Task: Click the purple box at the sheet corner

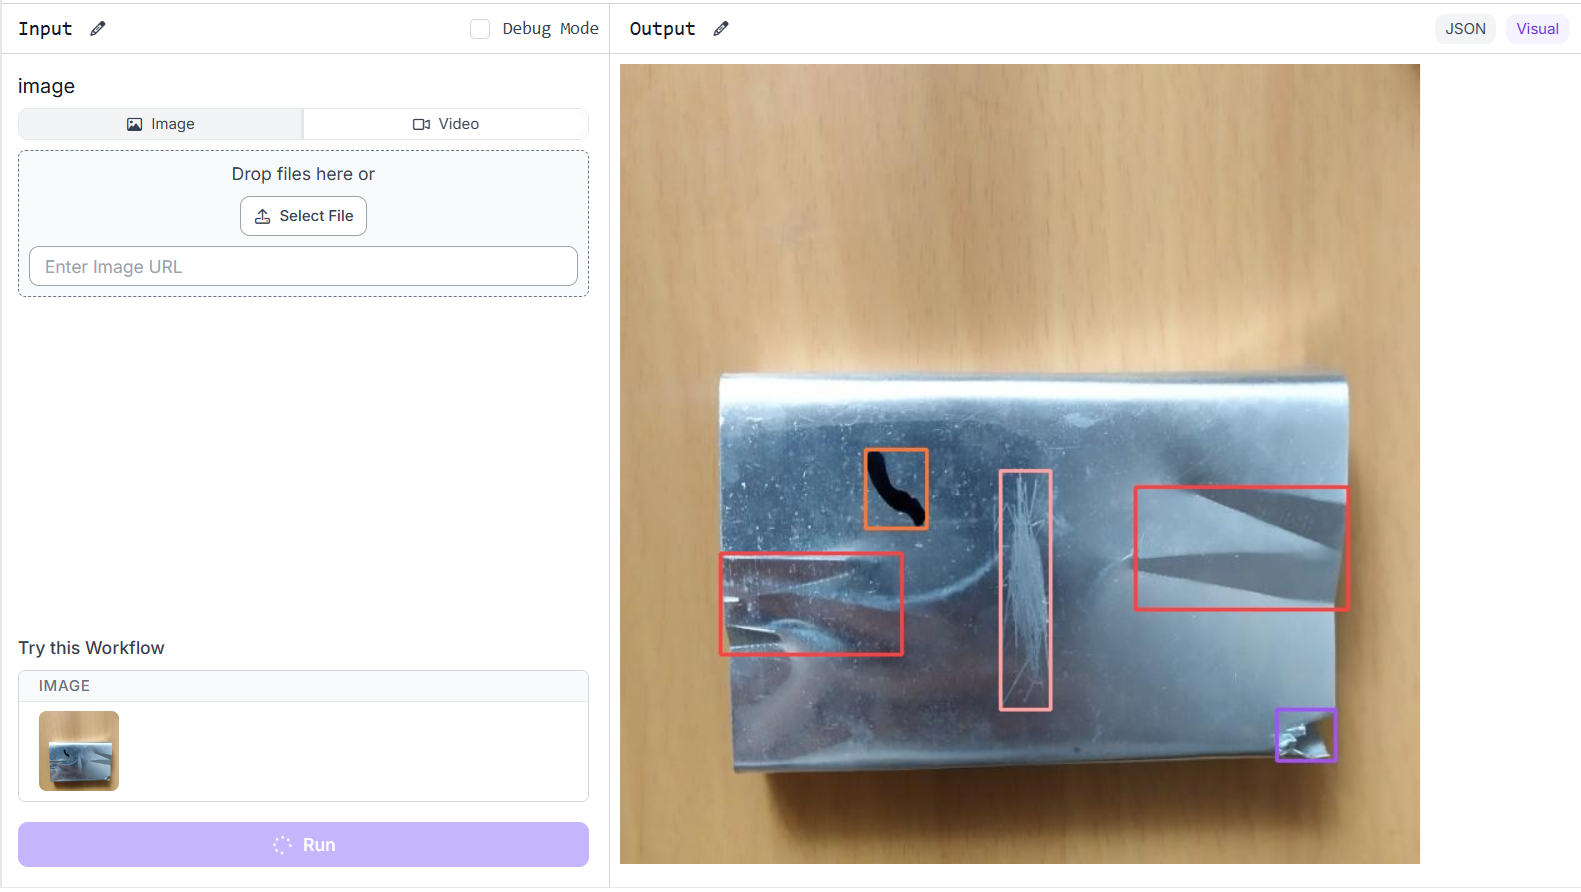Action: click(1306, 735)
